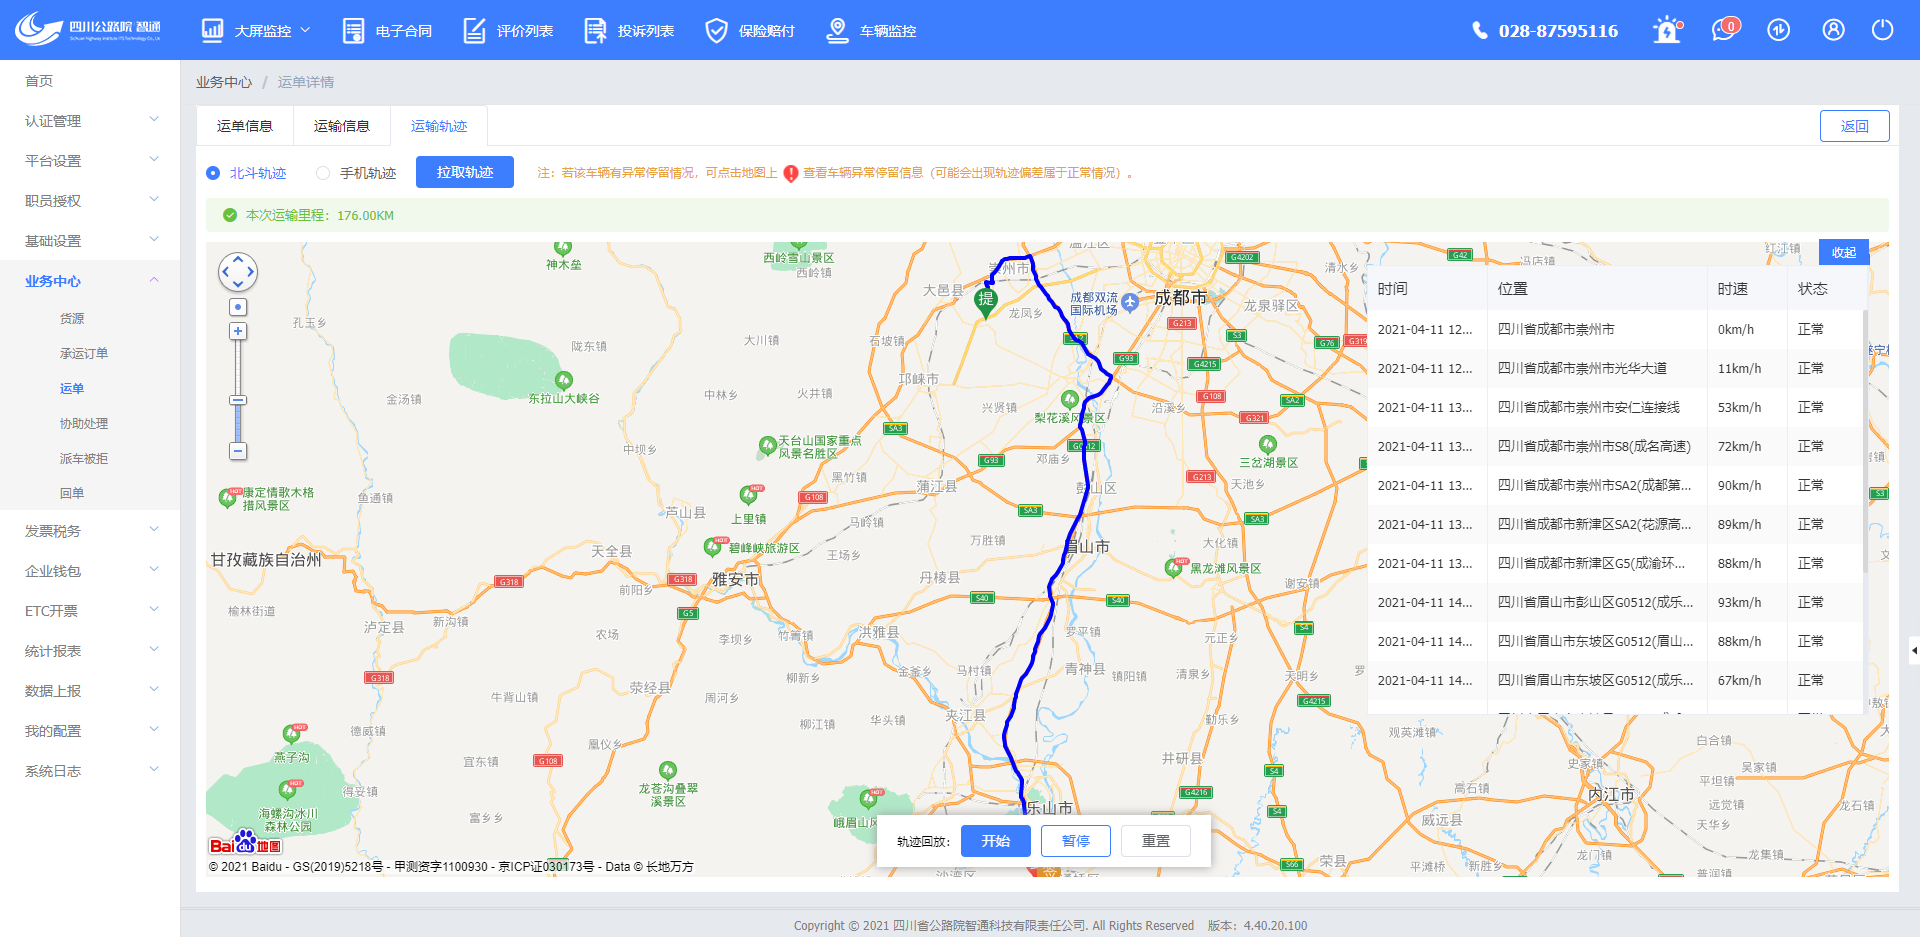Click the user profile icon

[x=1833, y=30]
